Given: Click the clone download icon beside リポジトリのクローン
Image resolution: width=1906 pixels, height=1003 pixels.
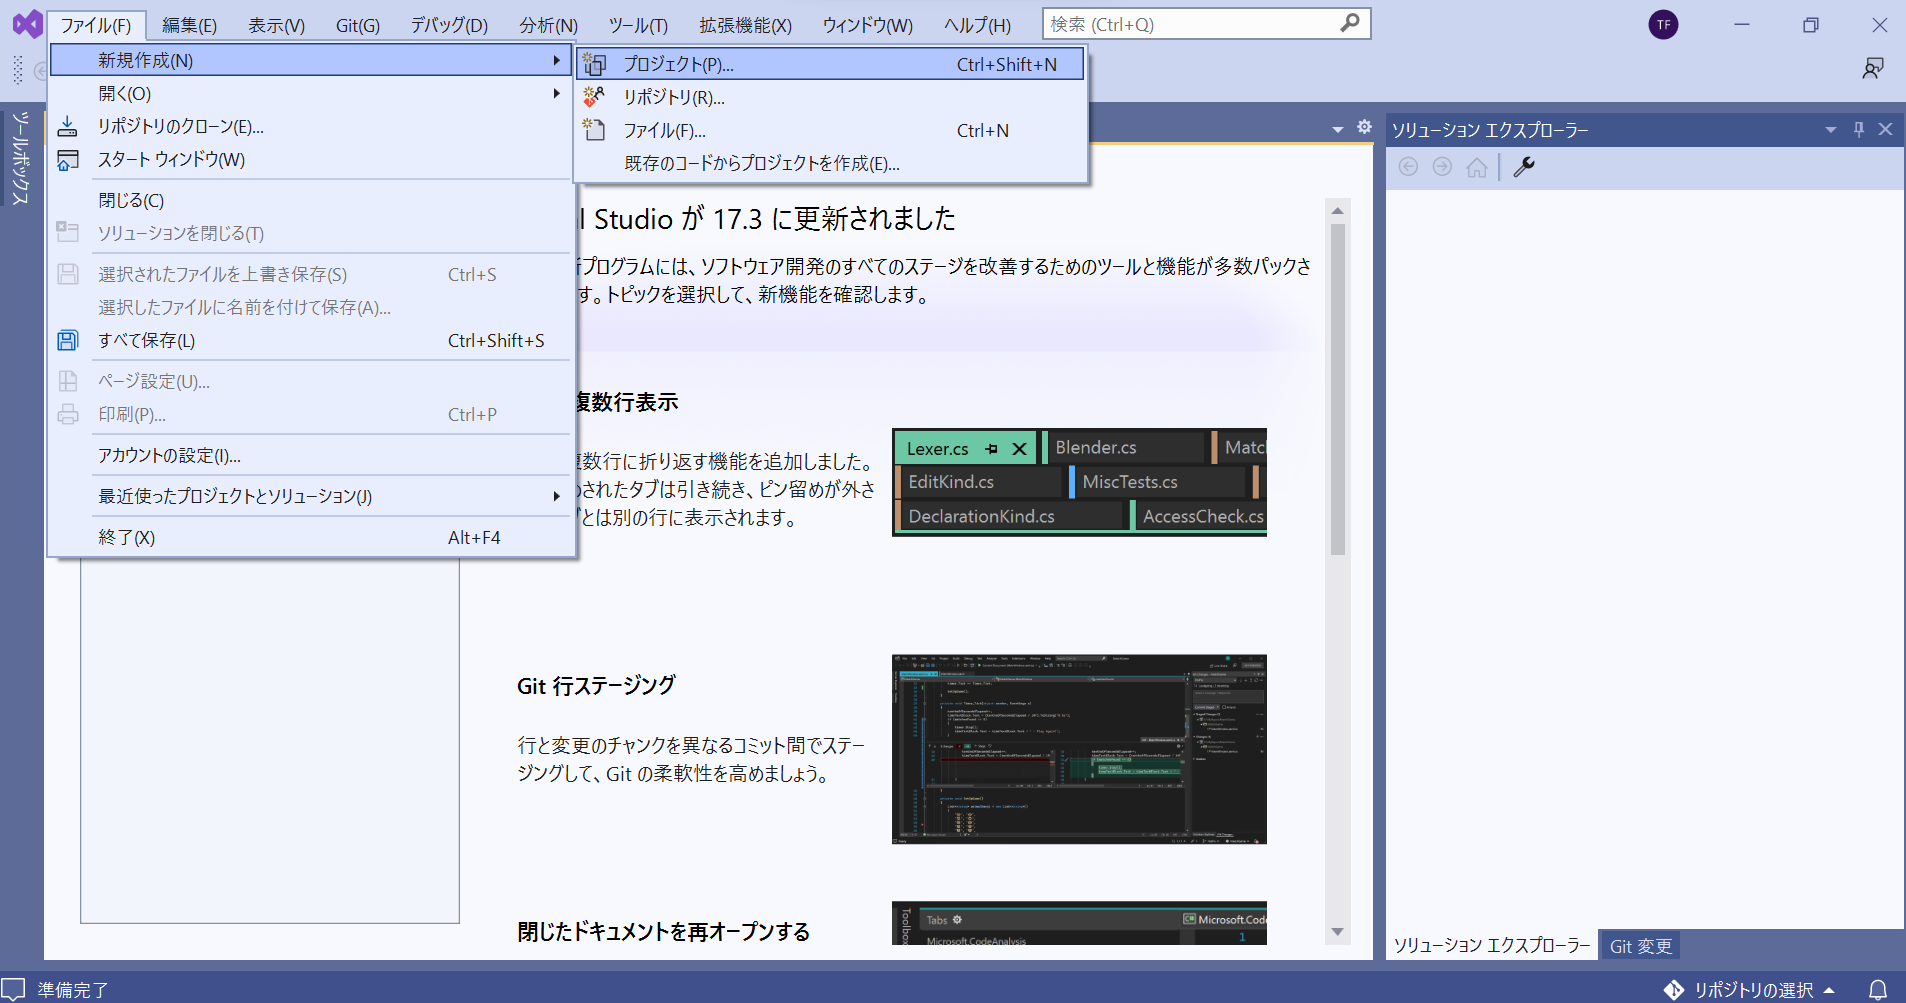Looking at the screenshot, I should click(x=67, y=126).
